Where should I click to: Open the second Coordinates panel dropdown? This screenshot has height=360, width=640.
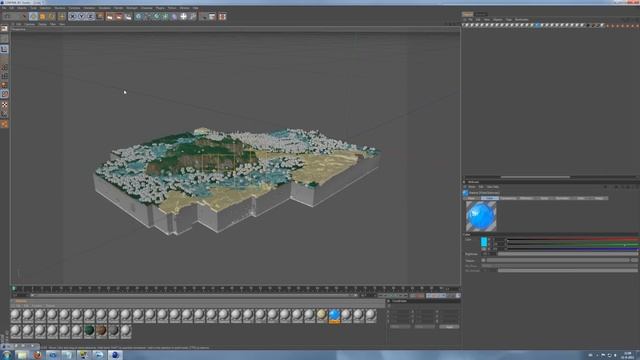coord(424,327)
